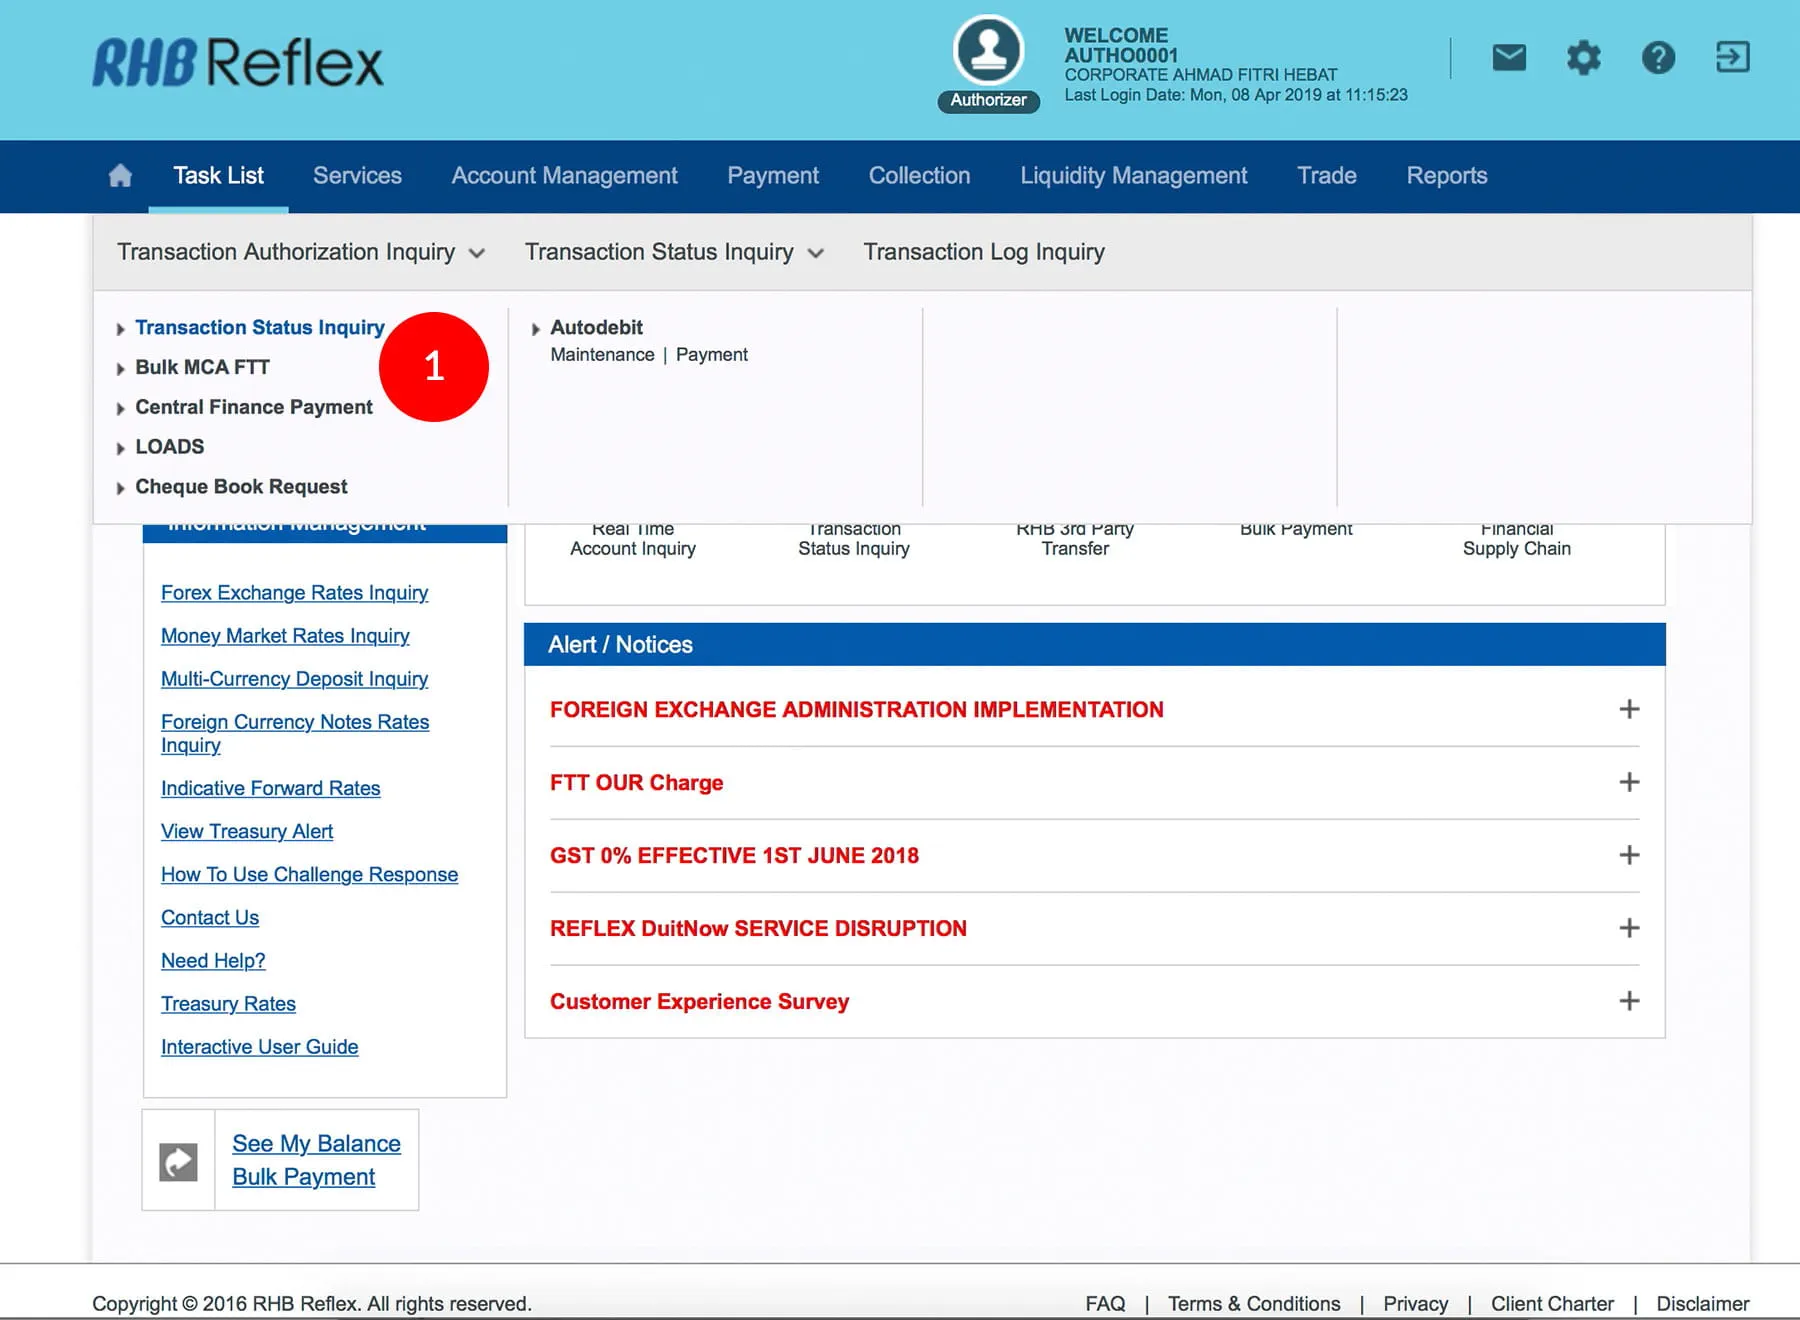Open the Transaction Status Inquiry dropdown menu
Screen dimensions: 1800x1320
coord(674,252)
